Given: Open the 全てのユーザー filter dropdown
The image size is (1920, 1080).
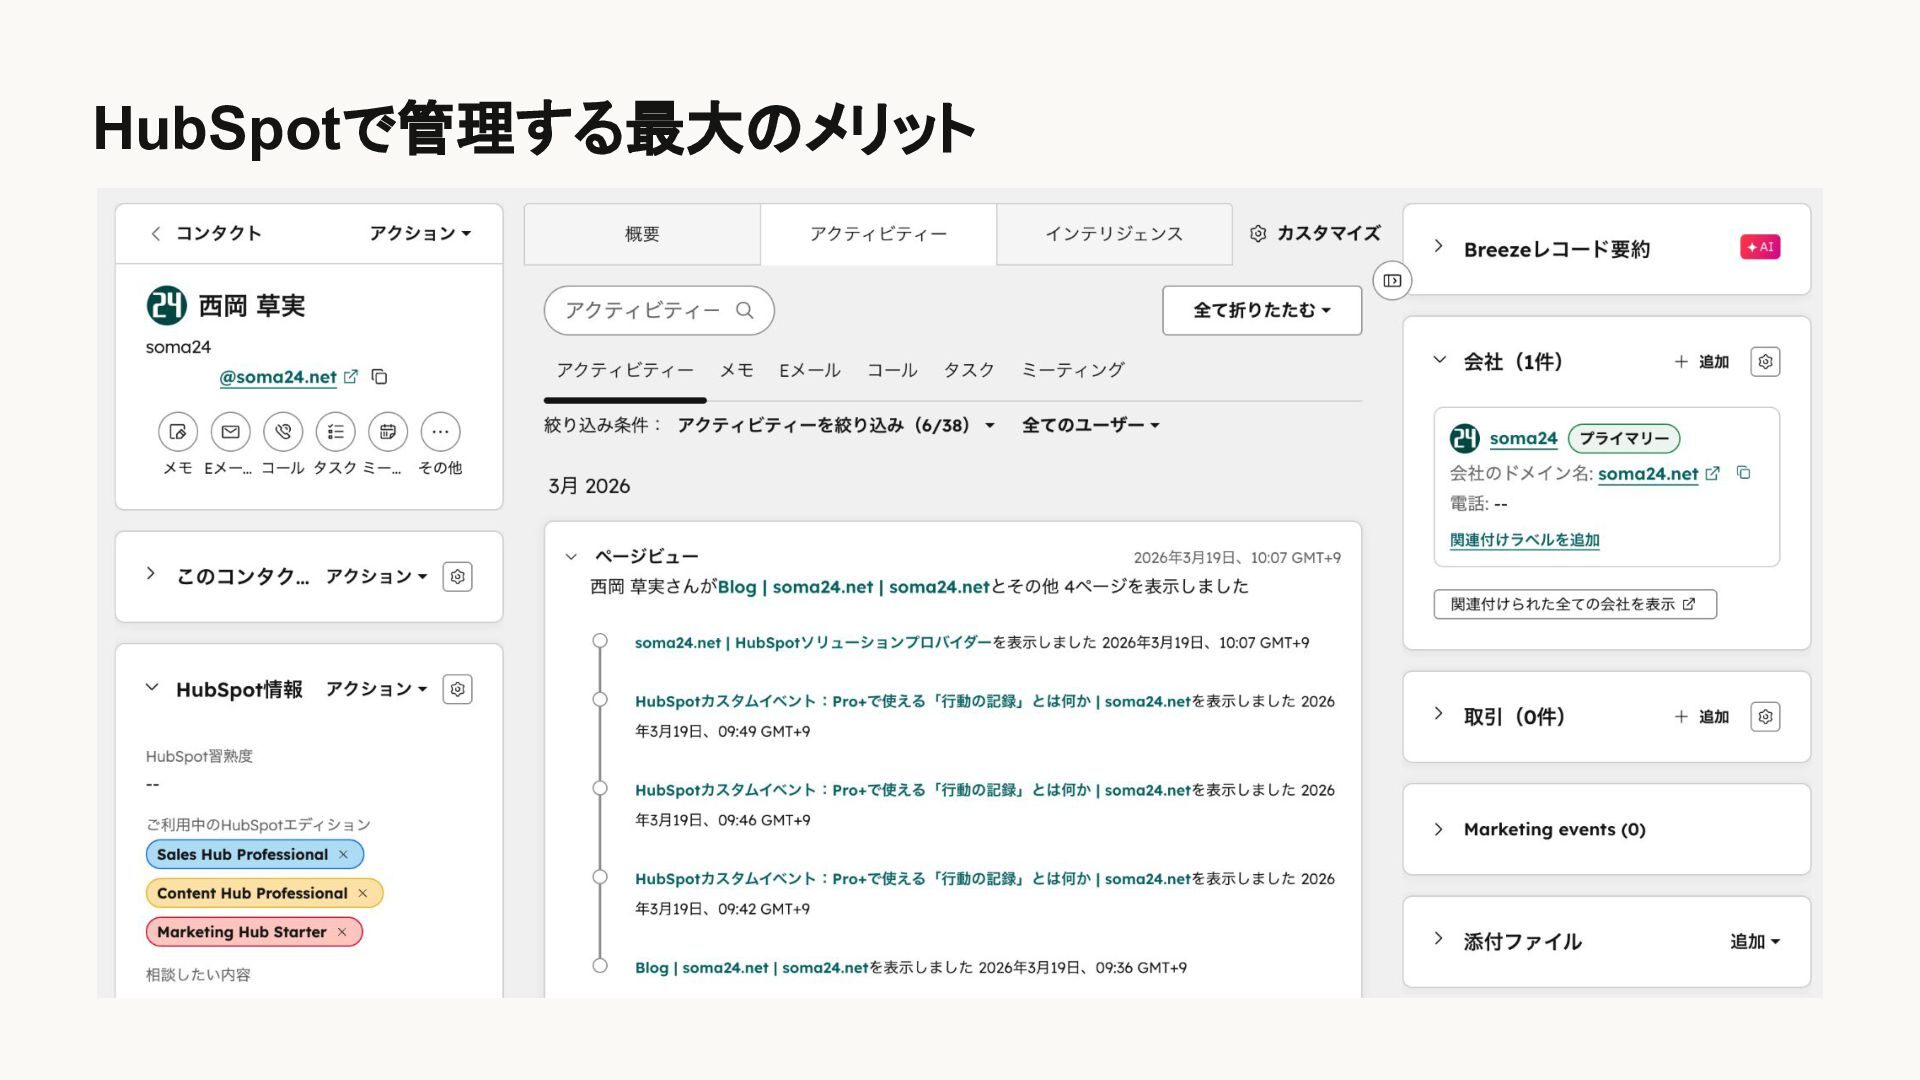Looking at the screenshot, I should [1090, 425].
